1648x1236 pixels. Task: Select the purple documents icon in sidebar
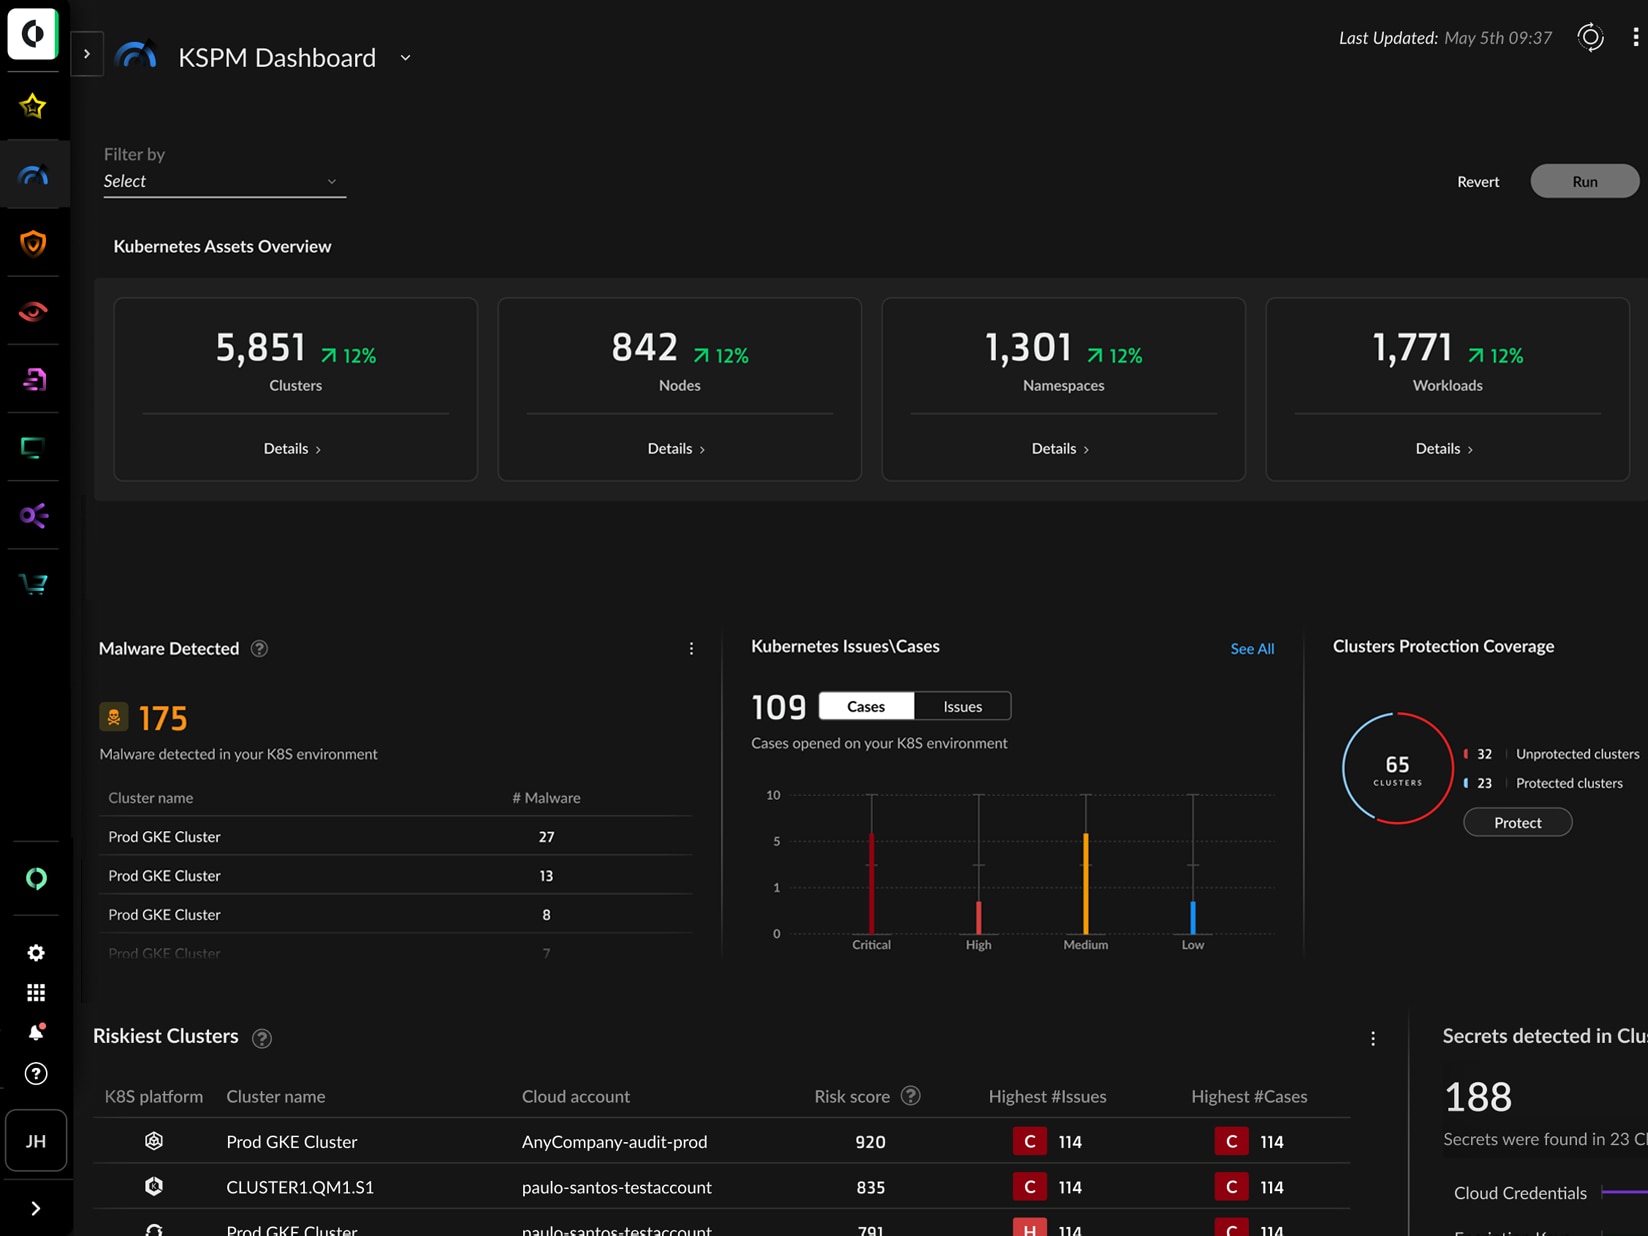[33, 379]
